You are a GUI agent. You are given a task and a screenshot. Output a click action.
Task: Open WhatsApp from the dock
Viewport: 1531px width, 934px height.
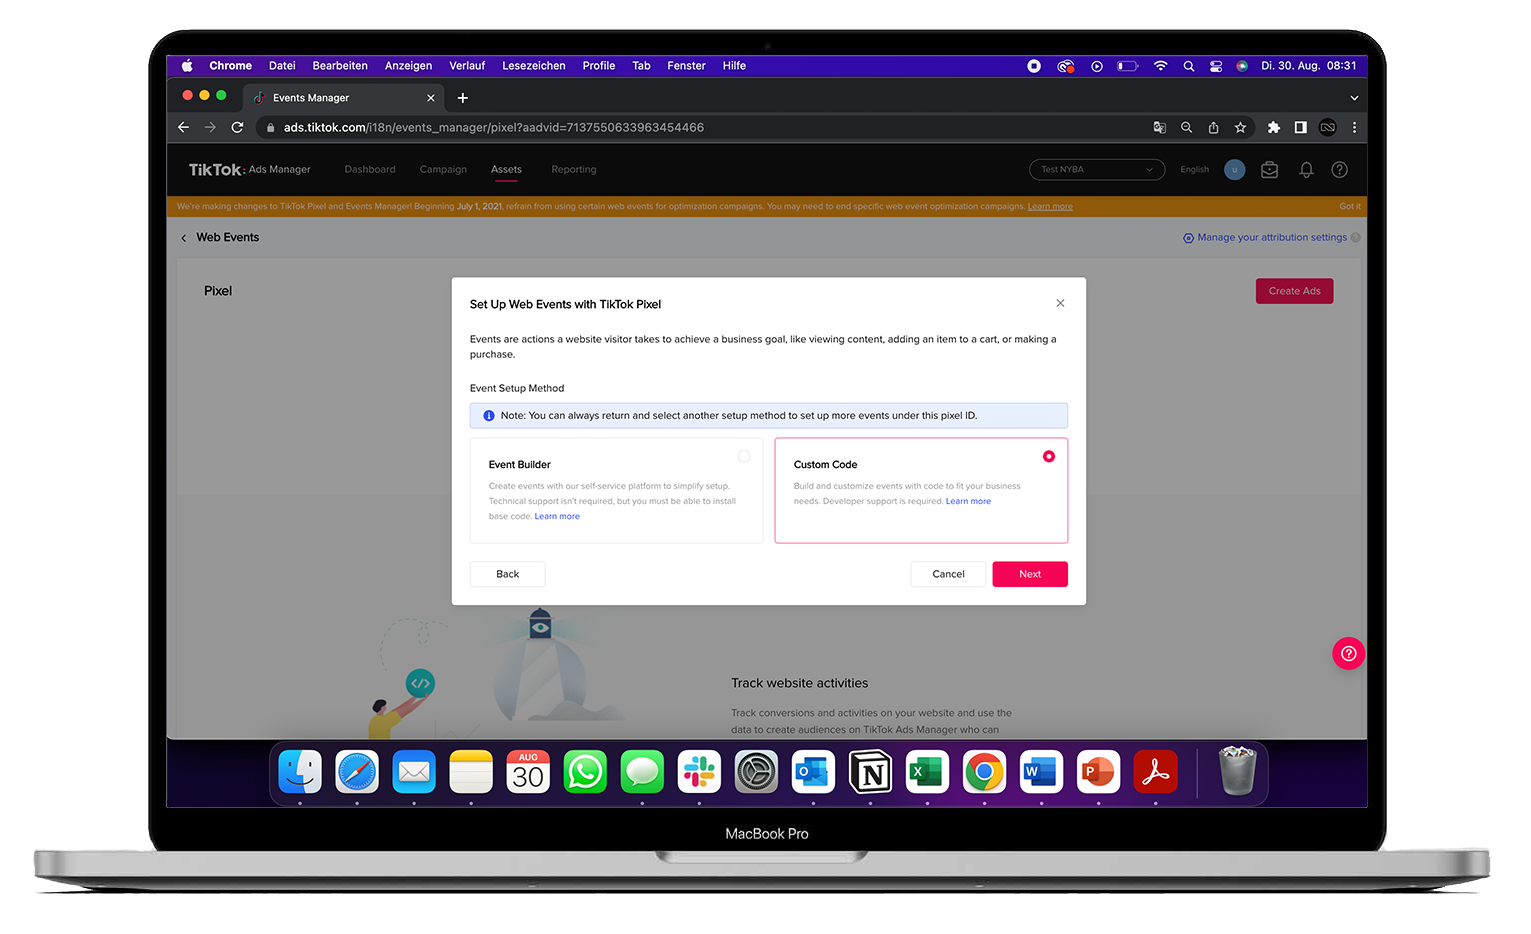point(585,772)
